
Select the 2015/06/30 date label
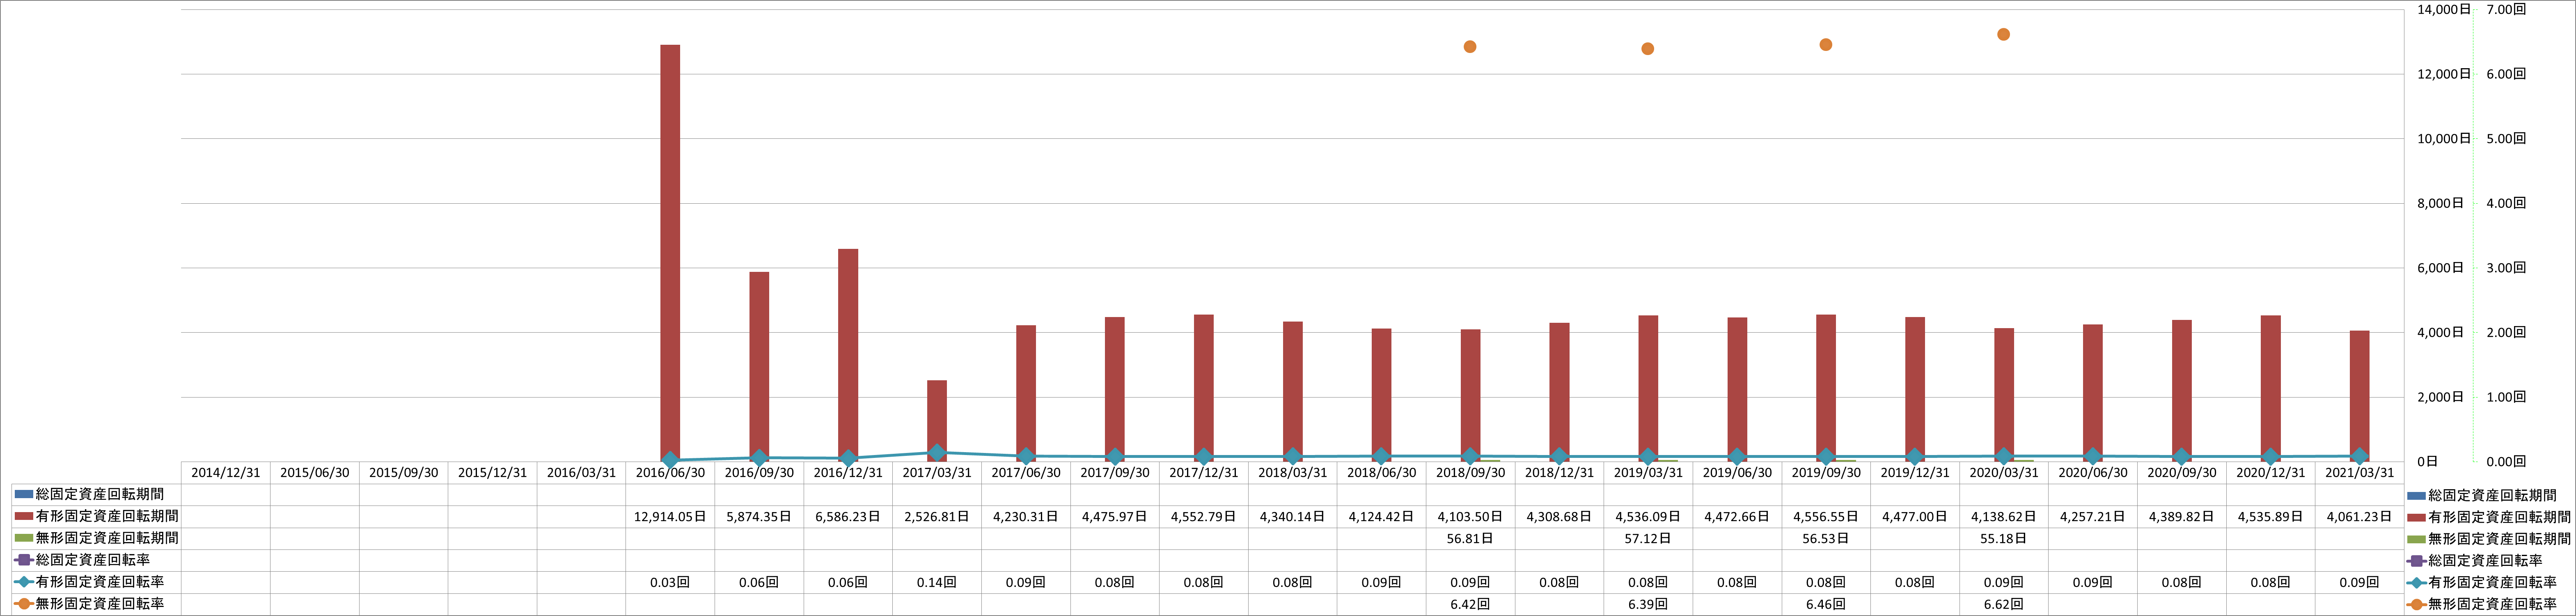click(x=314, y=473)
